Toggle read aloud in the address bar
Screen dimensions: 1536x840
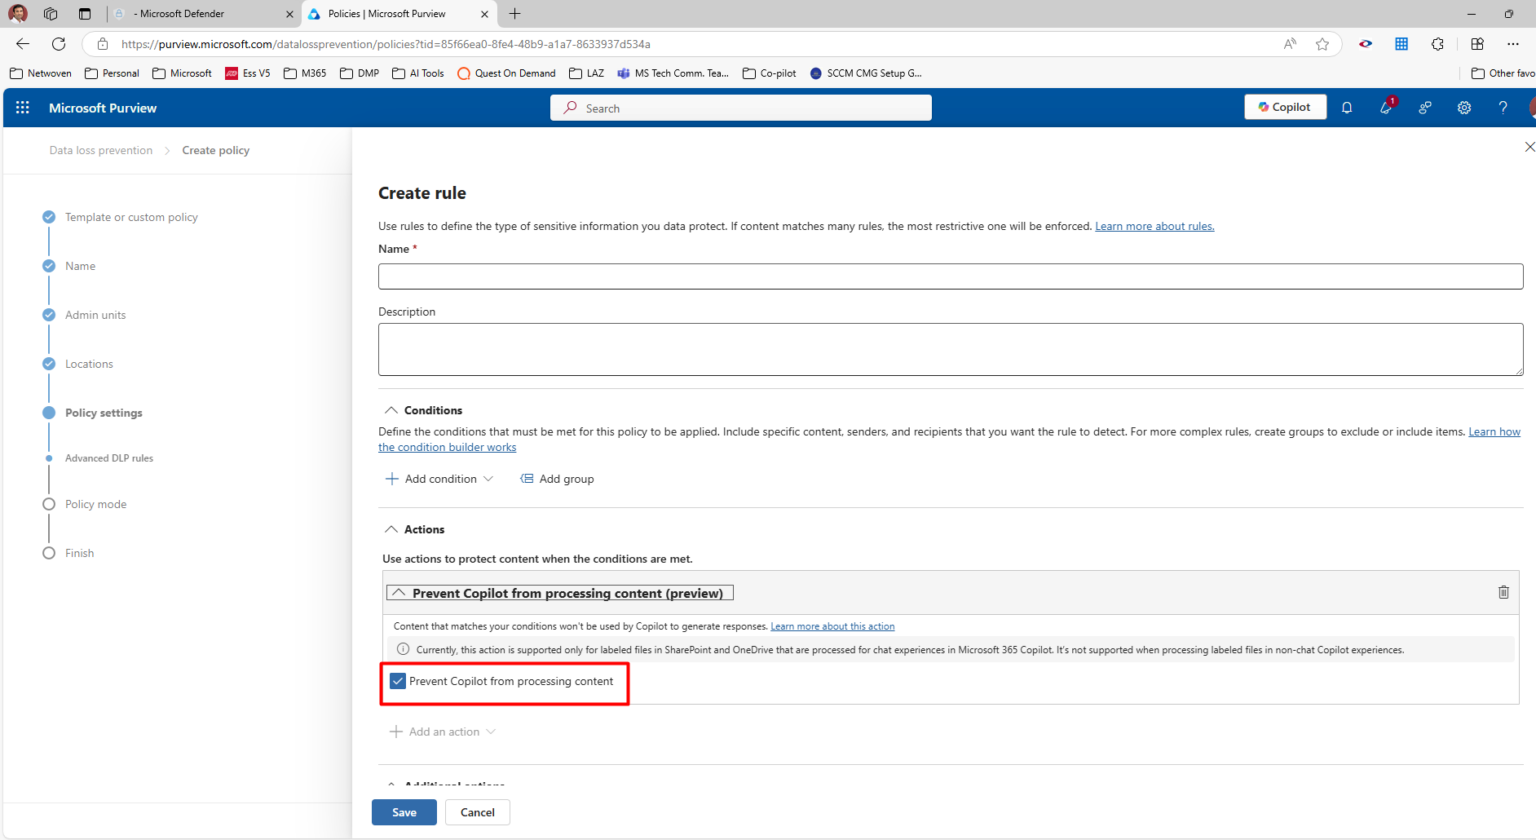coord(1290,44)
